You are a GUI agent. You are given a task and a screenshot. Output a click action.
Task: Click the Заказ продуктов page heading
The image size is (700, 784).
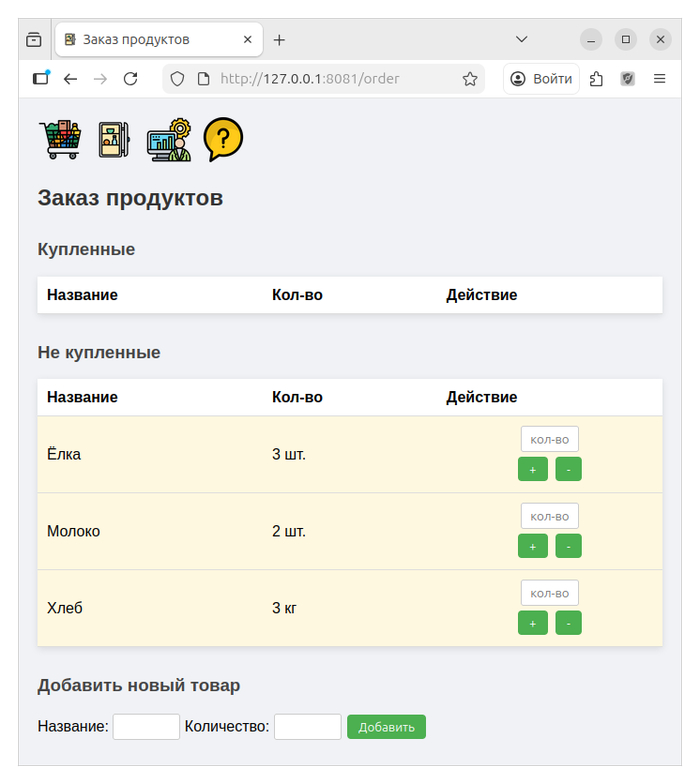pyautogui.click(x=130, y=198)
